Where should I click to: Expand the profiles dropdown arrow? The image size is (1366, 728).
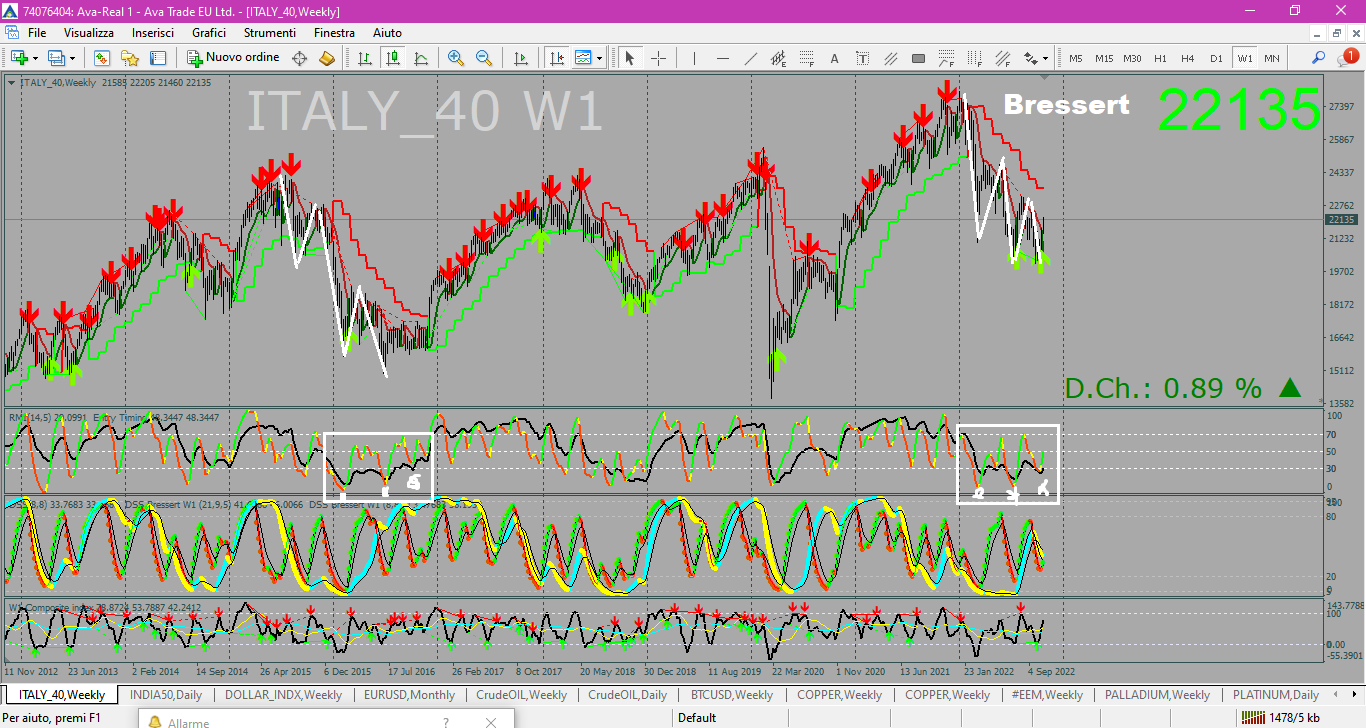pos(72,59)
